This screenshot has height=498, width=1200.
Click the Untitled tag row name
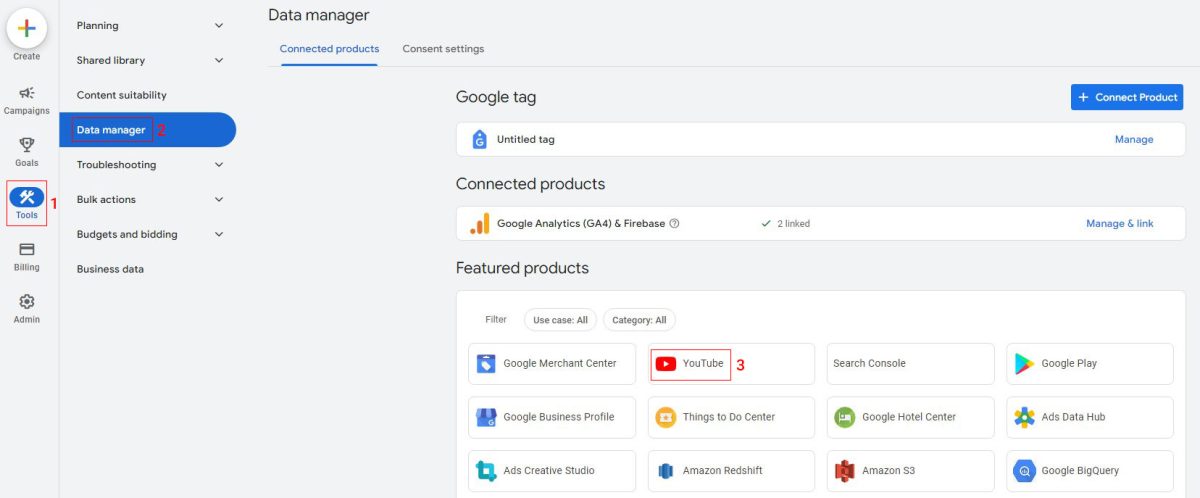click(526, 140)
